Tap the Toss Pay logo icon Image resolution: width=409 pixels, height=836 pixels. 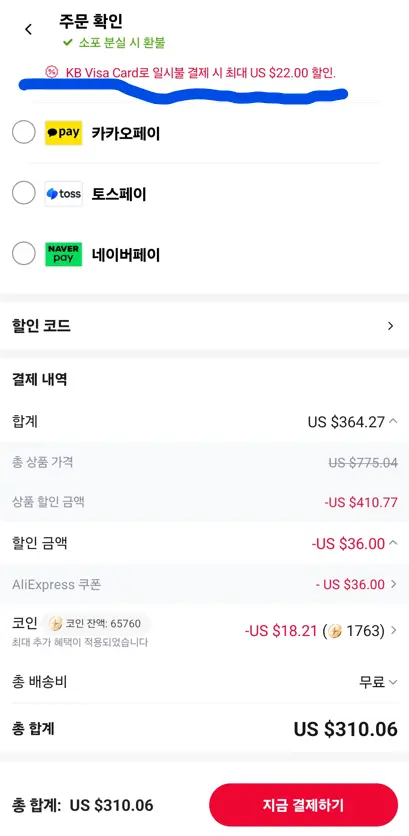[x=63, y=194]
